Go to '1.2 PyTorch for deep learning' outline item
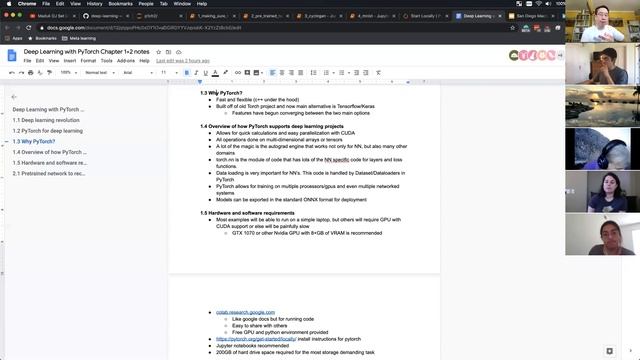The width and height of the screenshot is (640, 360). coord(48,131)
